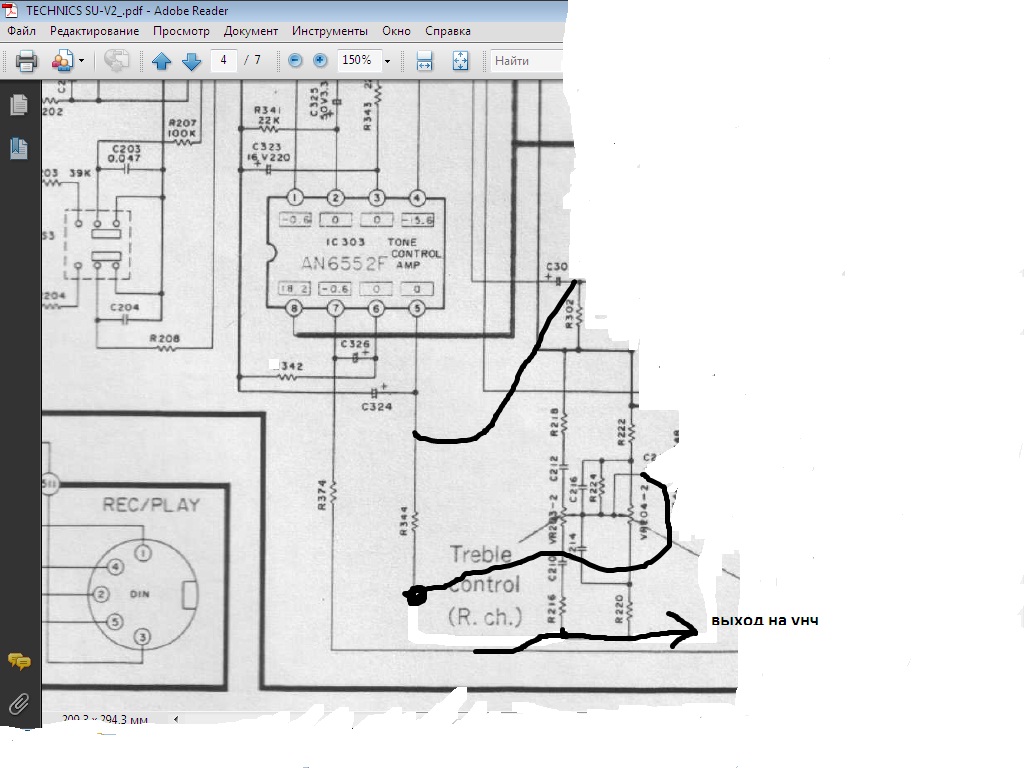Open the Pages panel in sidebar
Viewport: 1024px width, 768px height.
coord(19,104)
